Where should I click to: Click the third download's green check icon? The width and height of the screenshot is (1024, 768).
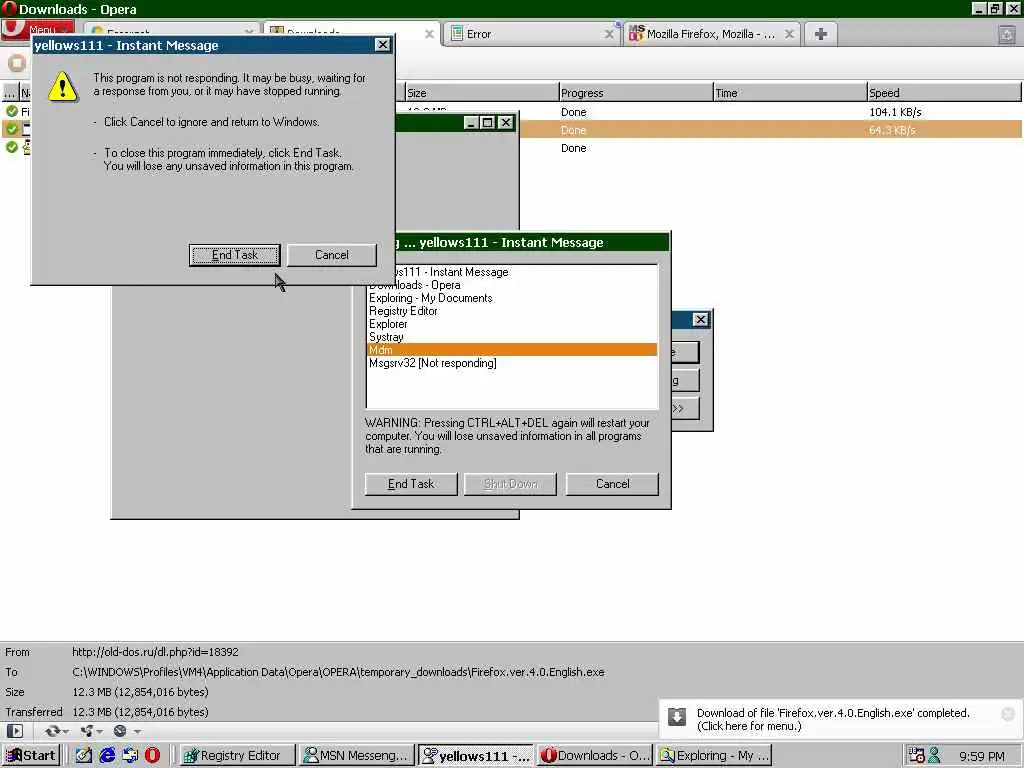12,147
